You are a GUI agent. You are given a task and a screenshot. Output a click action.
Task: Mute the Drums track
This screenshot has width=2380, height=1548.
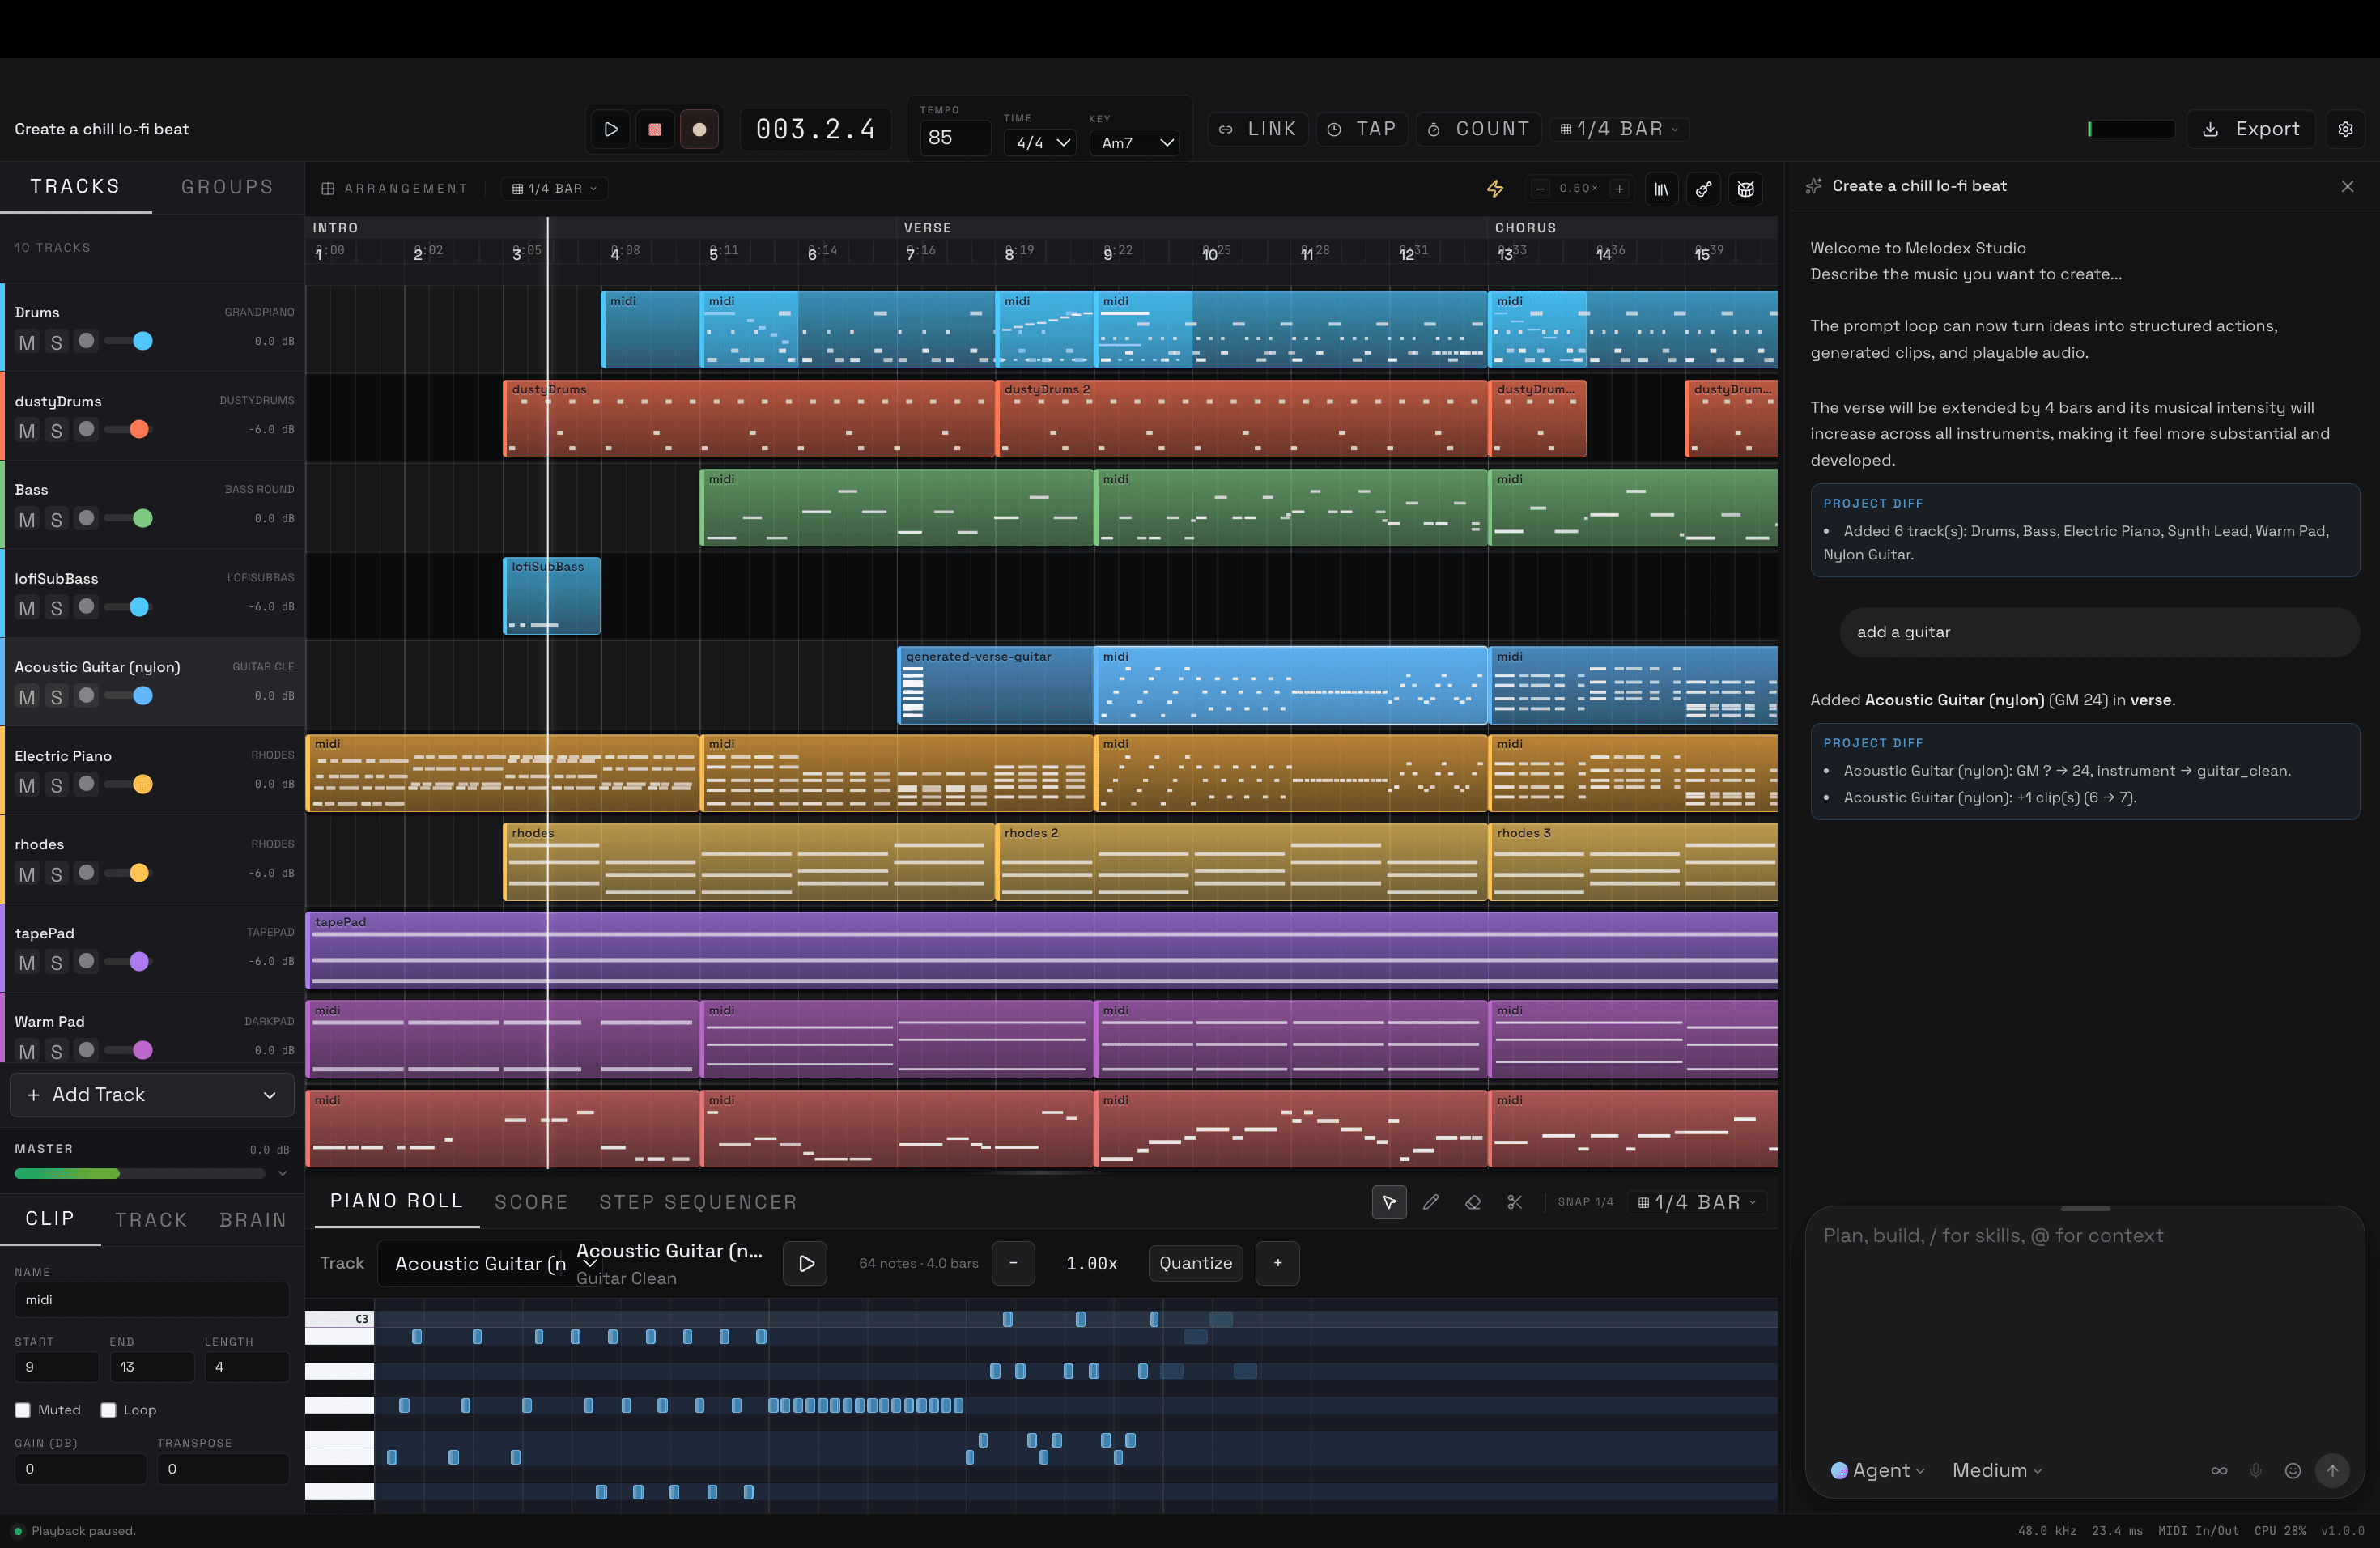(x=27, y=342)
